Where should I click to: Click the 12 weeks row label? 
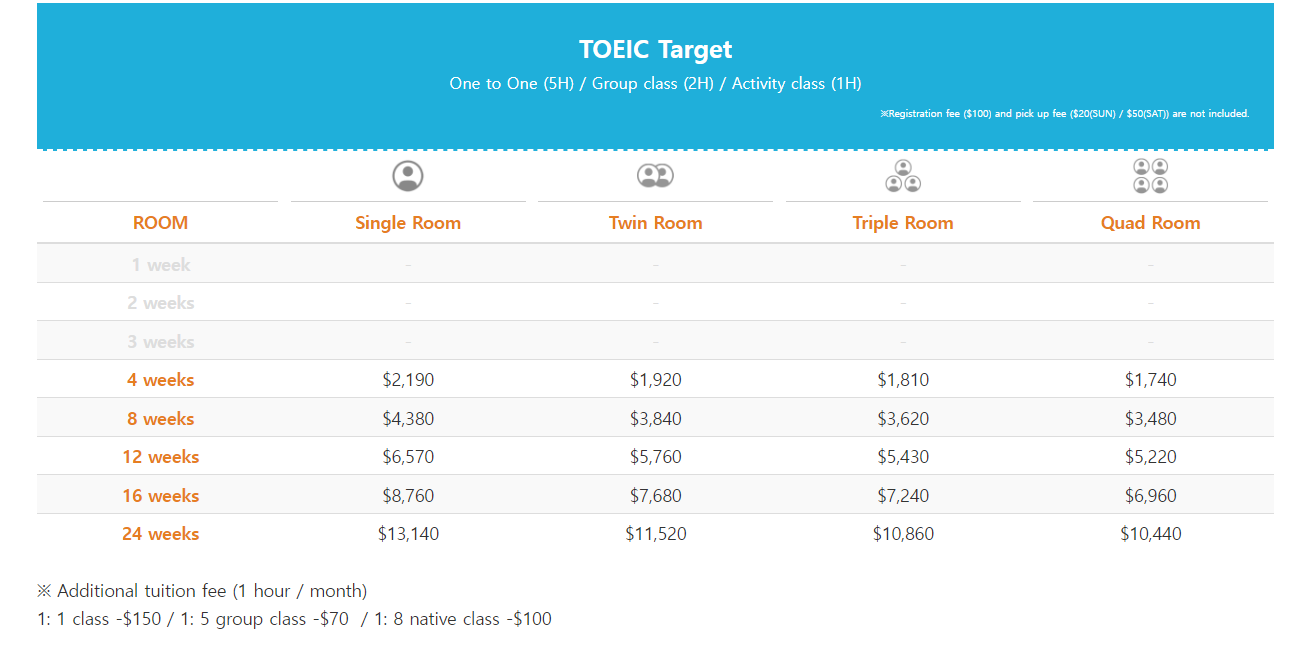coord(160,457)
